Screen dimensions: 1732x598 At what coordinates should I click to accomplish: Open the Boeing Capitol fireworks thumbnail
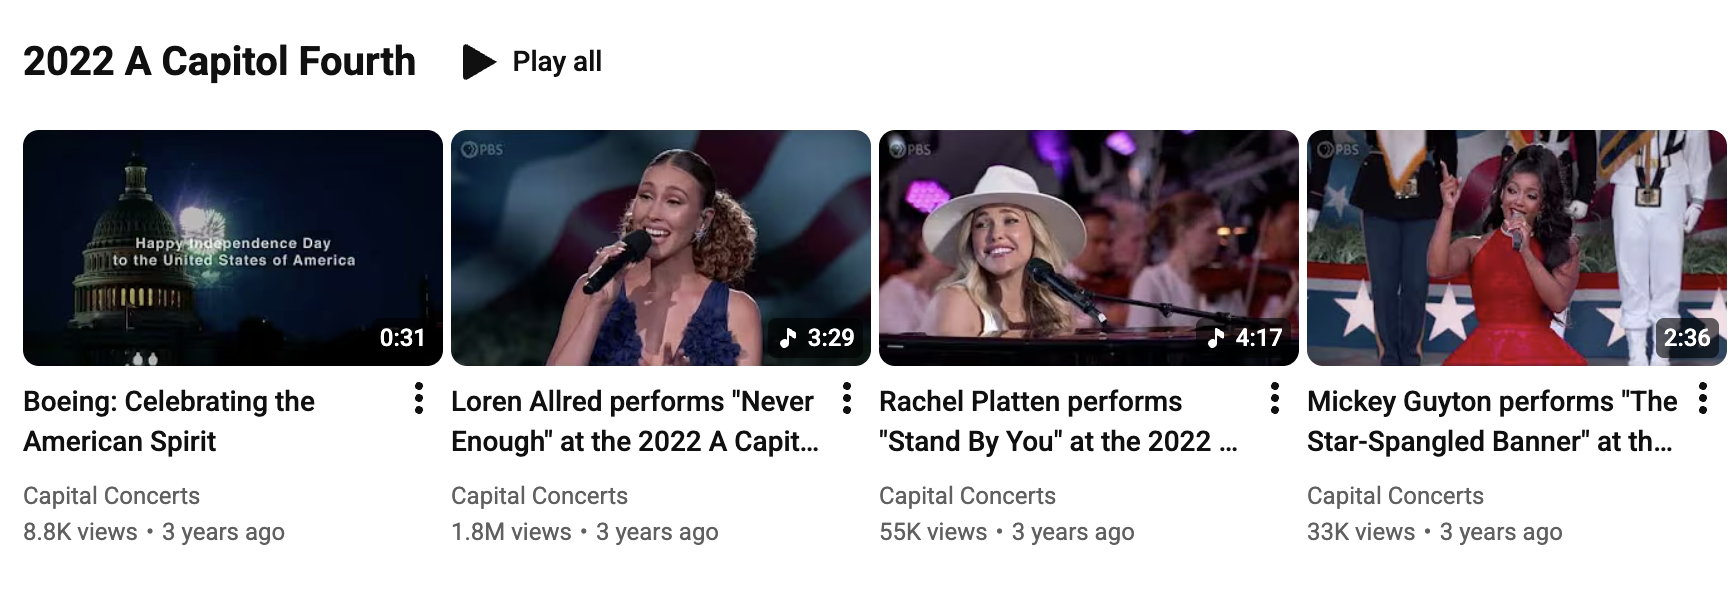pyautogui.click(x=233, y=248)
